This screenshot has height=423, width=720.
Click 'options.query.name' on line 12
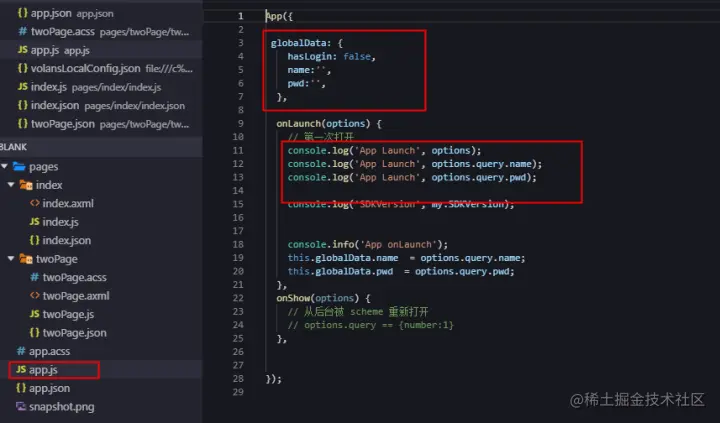point(481,164)
